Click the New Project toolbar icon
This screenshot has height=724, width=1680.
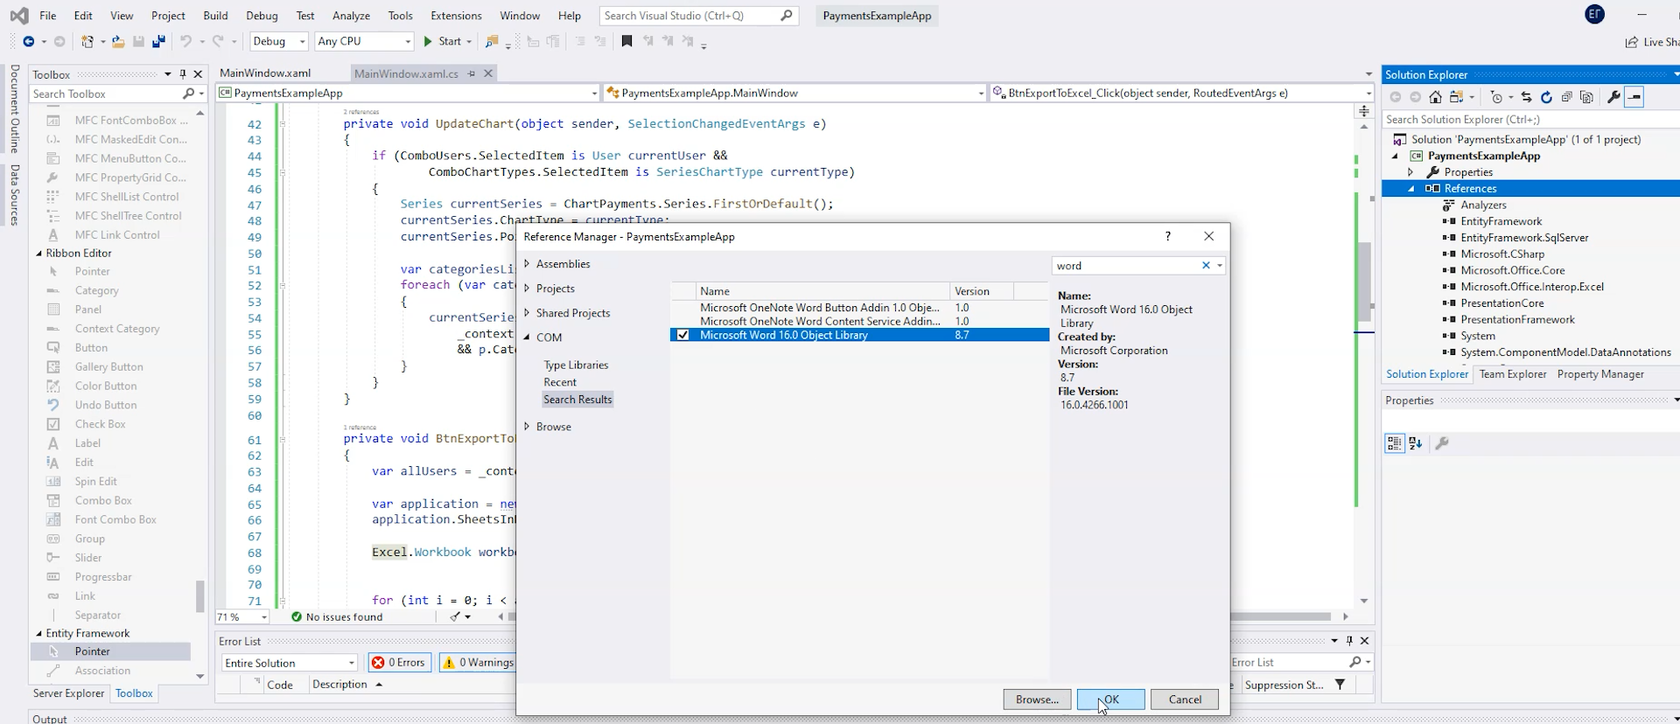coord(87,41)
